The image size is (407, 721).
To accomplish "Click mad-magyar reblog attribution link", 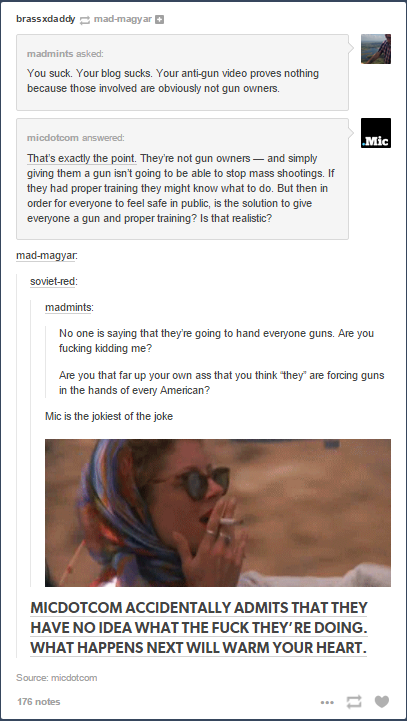I will pos(46,255).
